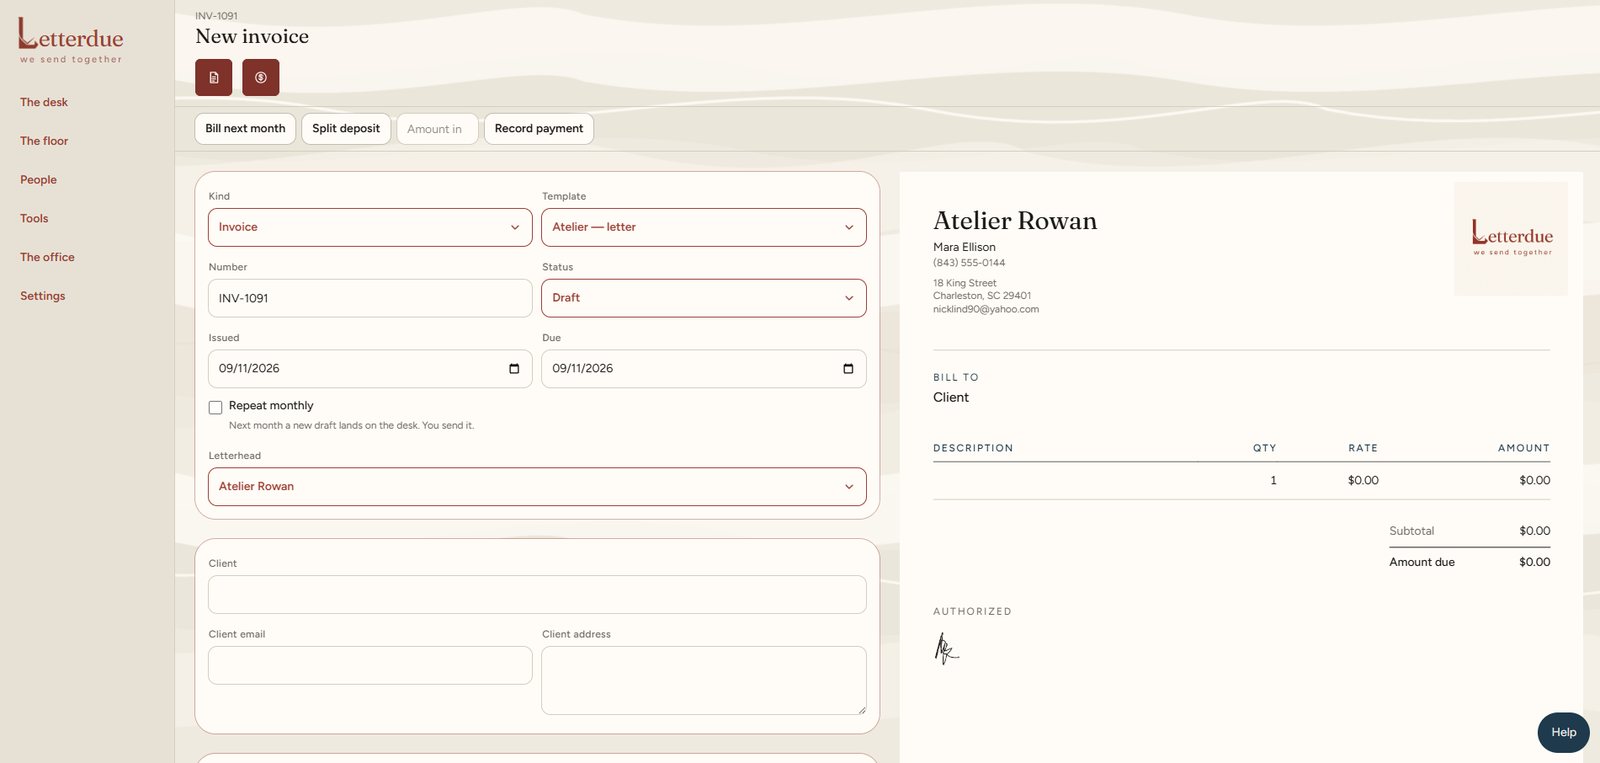1600x763 pixels.
Task: Grab the Client address textarea resize handle
Action: (x=861, y=710)
